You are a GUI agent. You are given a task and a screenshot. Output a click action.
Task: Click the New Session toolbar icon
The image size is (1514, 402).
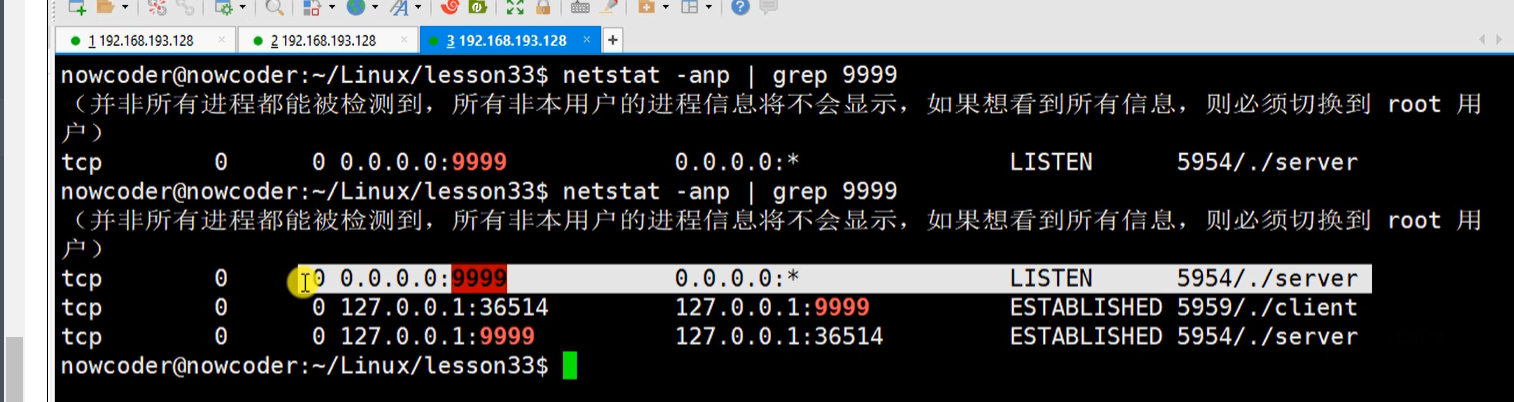[x=77, y=7]
